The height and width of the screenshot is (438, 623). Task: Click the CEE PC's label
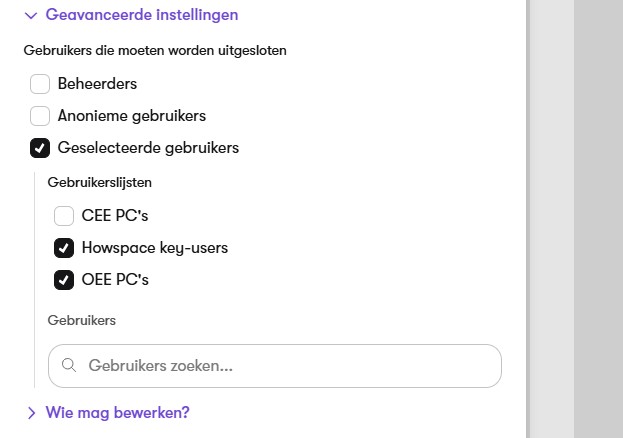[115, 216]
